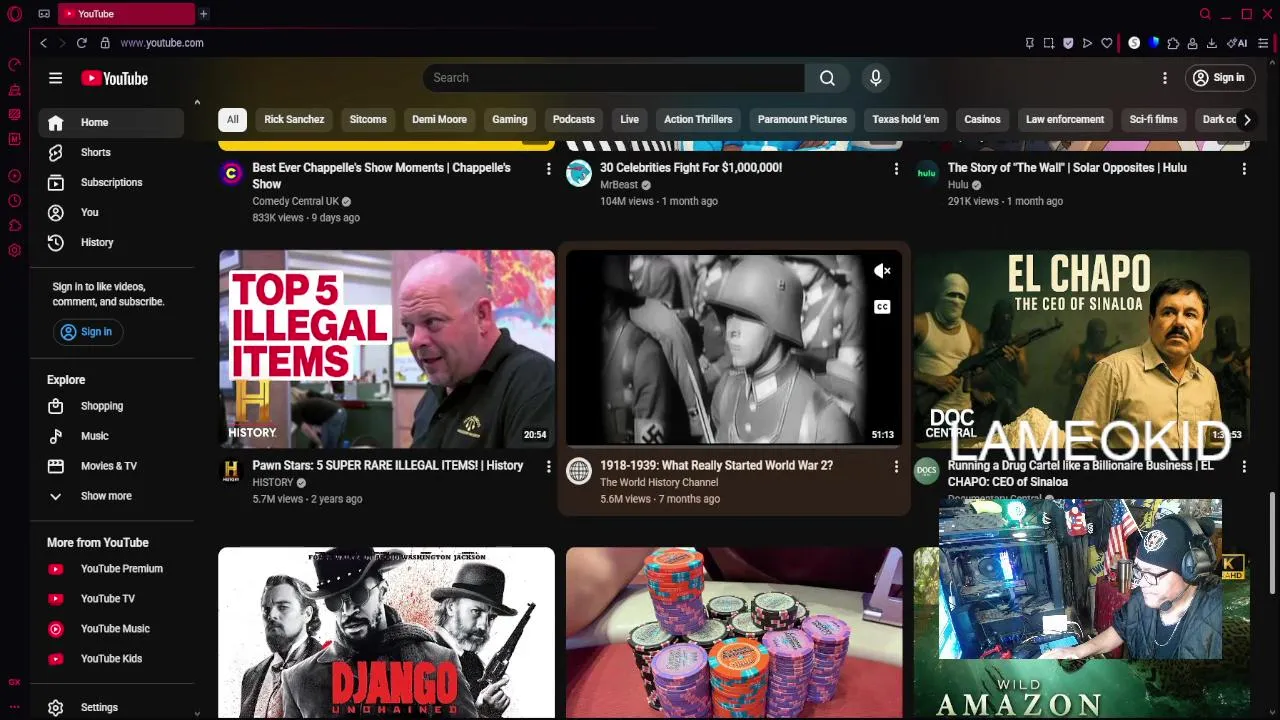Open the Top 5 Illegal Items thumbnail
This screenshot has width=1280, height=720.
387,348
